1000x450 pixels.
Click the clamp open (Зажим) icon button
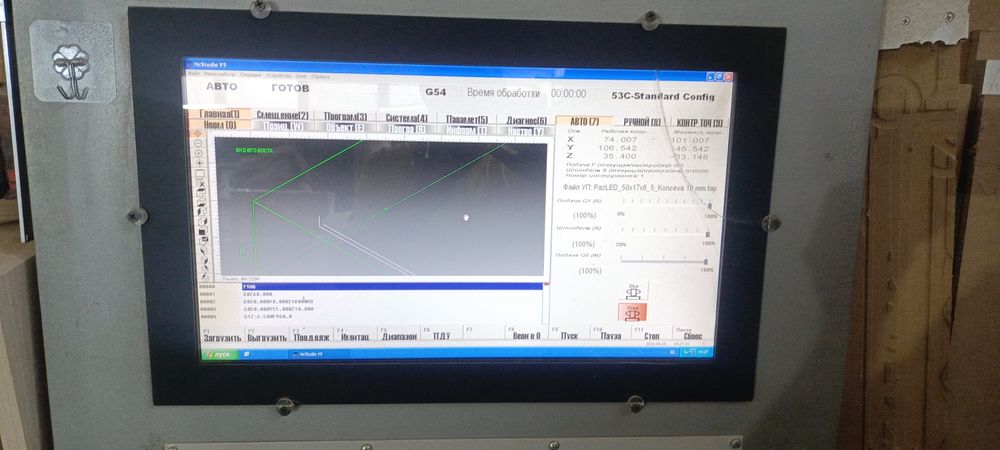pyautogui.click(x=633, y=292)
